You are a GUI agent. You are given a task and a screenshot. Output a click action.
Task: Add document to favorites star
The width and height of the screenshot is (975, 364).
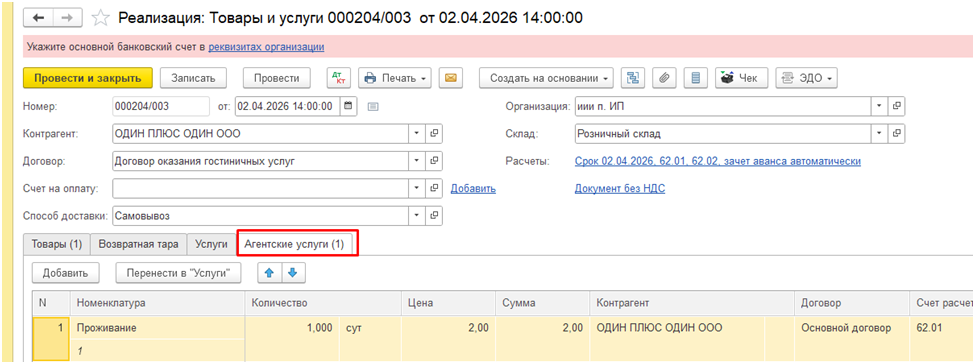[x=100, y=18]
